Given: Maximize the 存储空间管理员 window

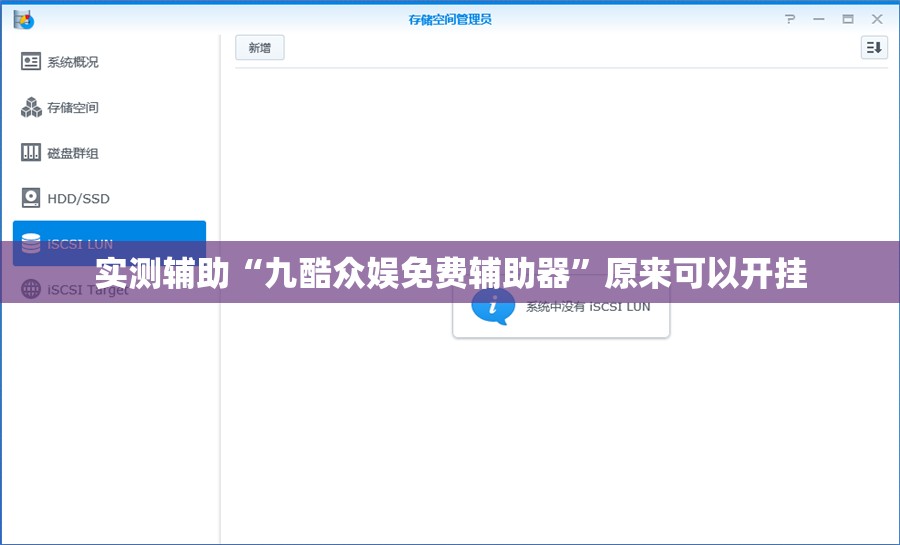Looking at the screenshot, I should coord(848,19).
